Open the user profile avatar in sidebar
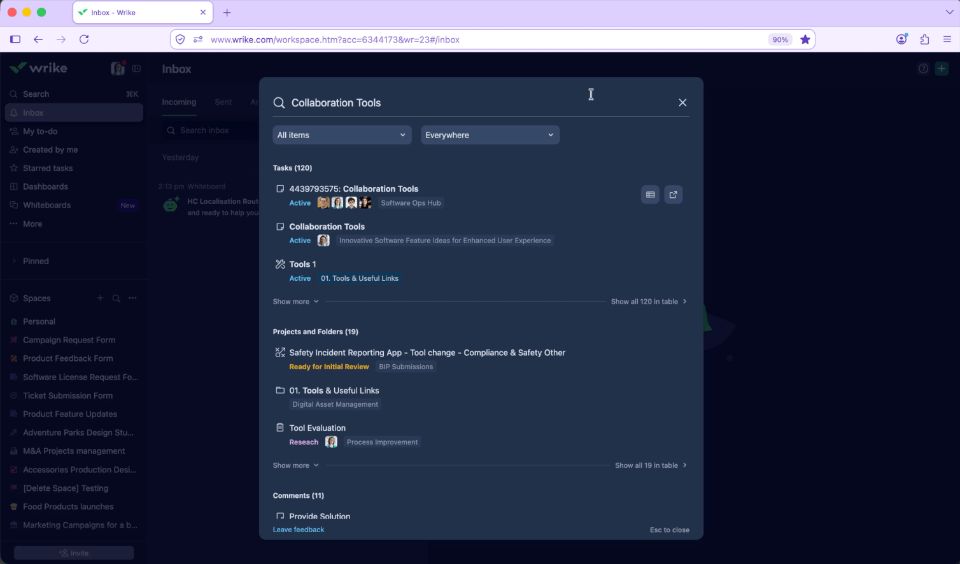 click(x=117, y=69)
